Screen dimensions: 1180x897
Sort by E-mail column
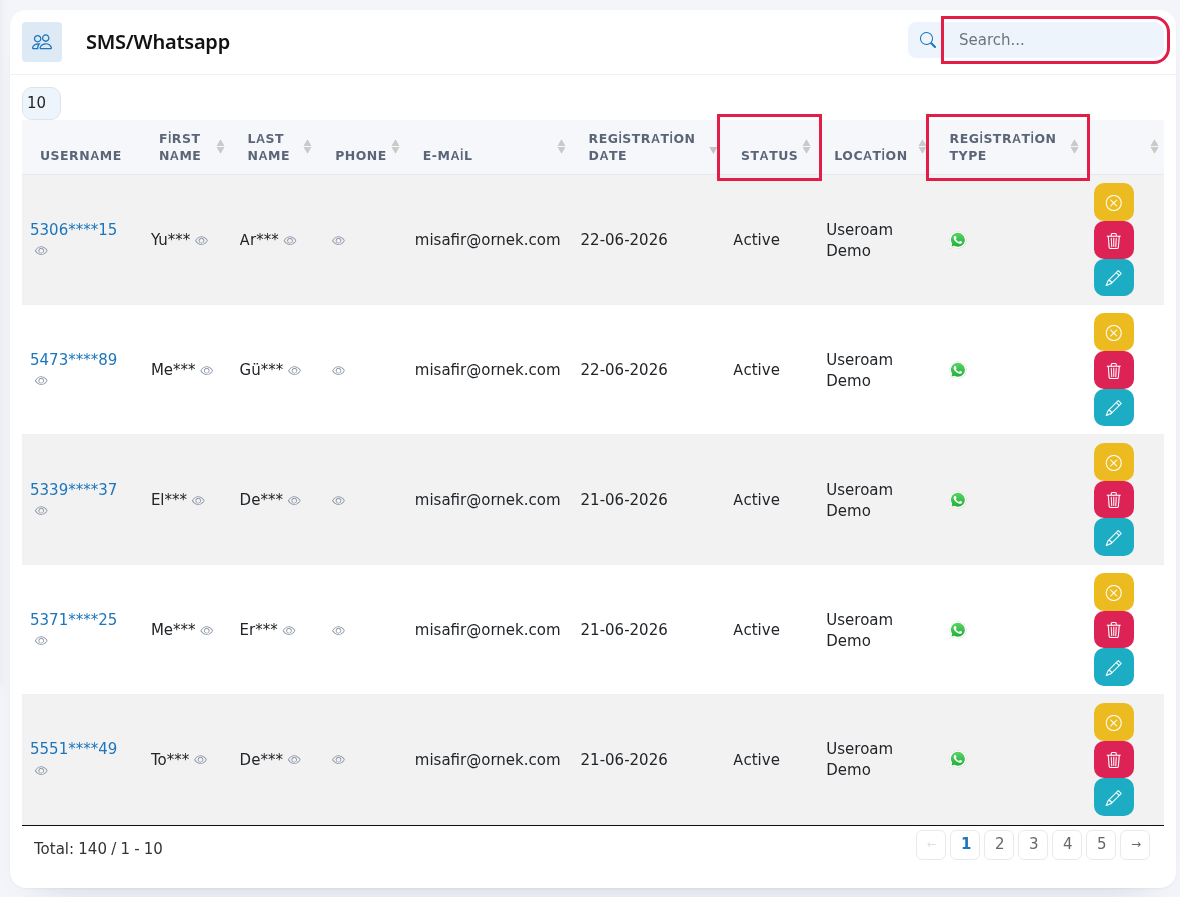pyautogui.click(x=493, y=147)
